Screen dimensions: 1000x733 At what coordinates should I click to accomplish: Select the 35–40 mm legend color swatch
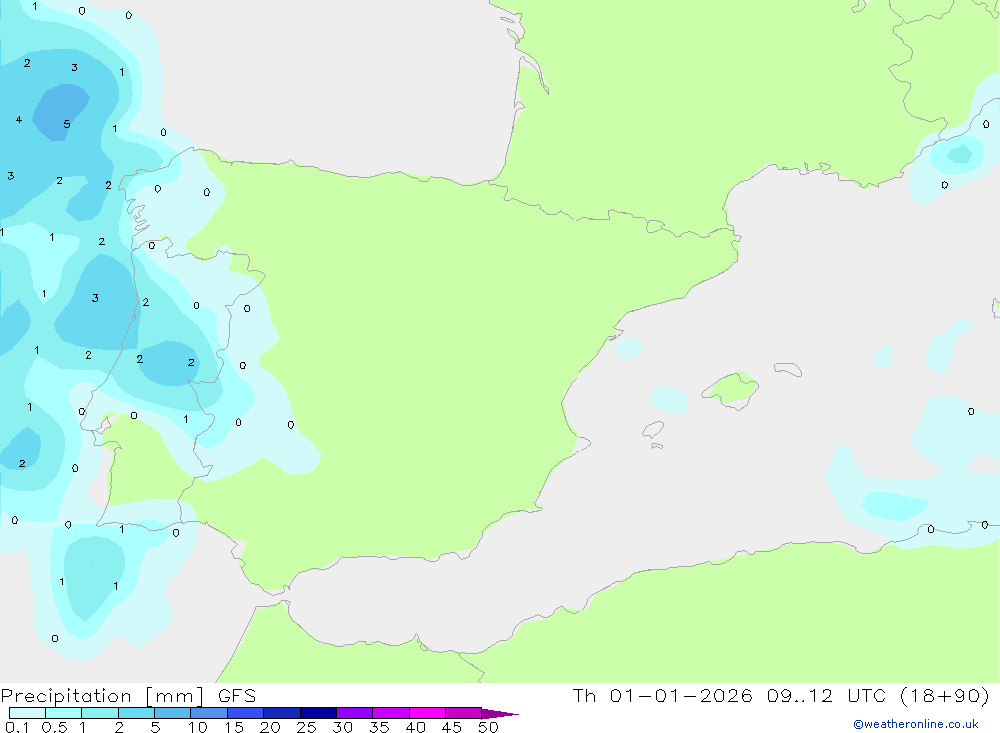(x=391, y=713)
